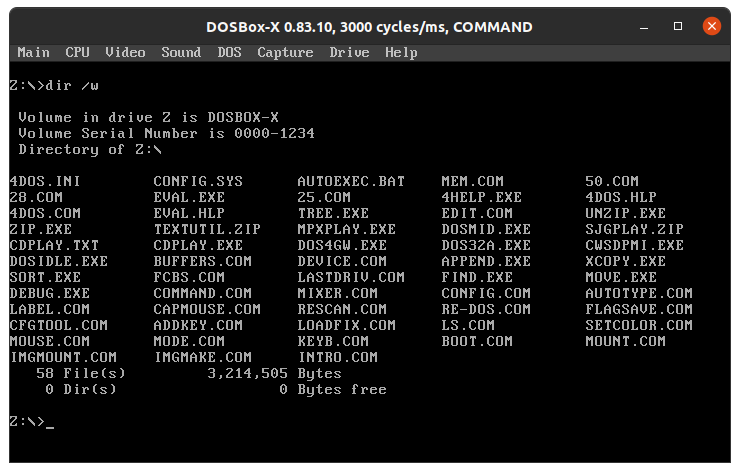Image resolution: width=740 pixels, height=472 pixels.
Task: Click the DOS32A.EXE file name
Action: [x=486, y=245]
